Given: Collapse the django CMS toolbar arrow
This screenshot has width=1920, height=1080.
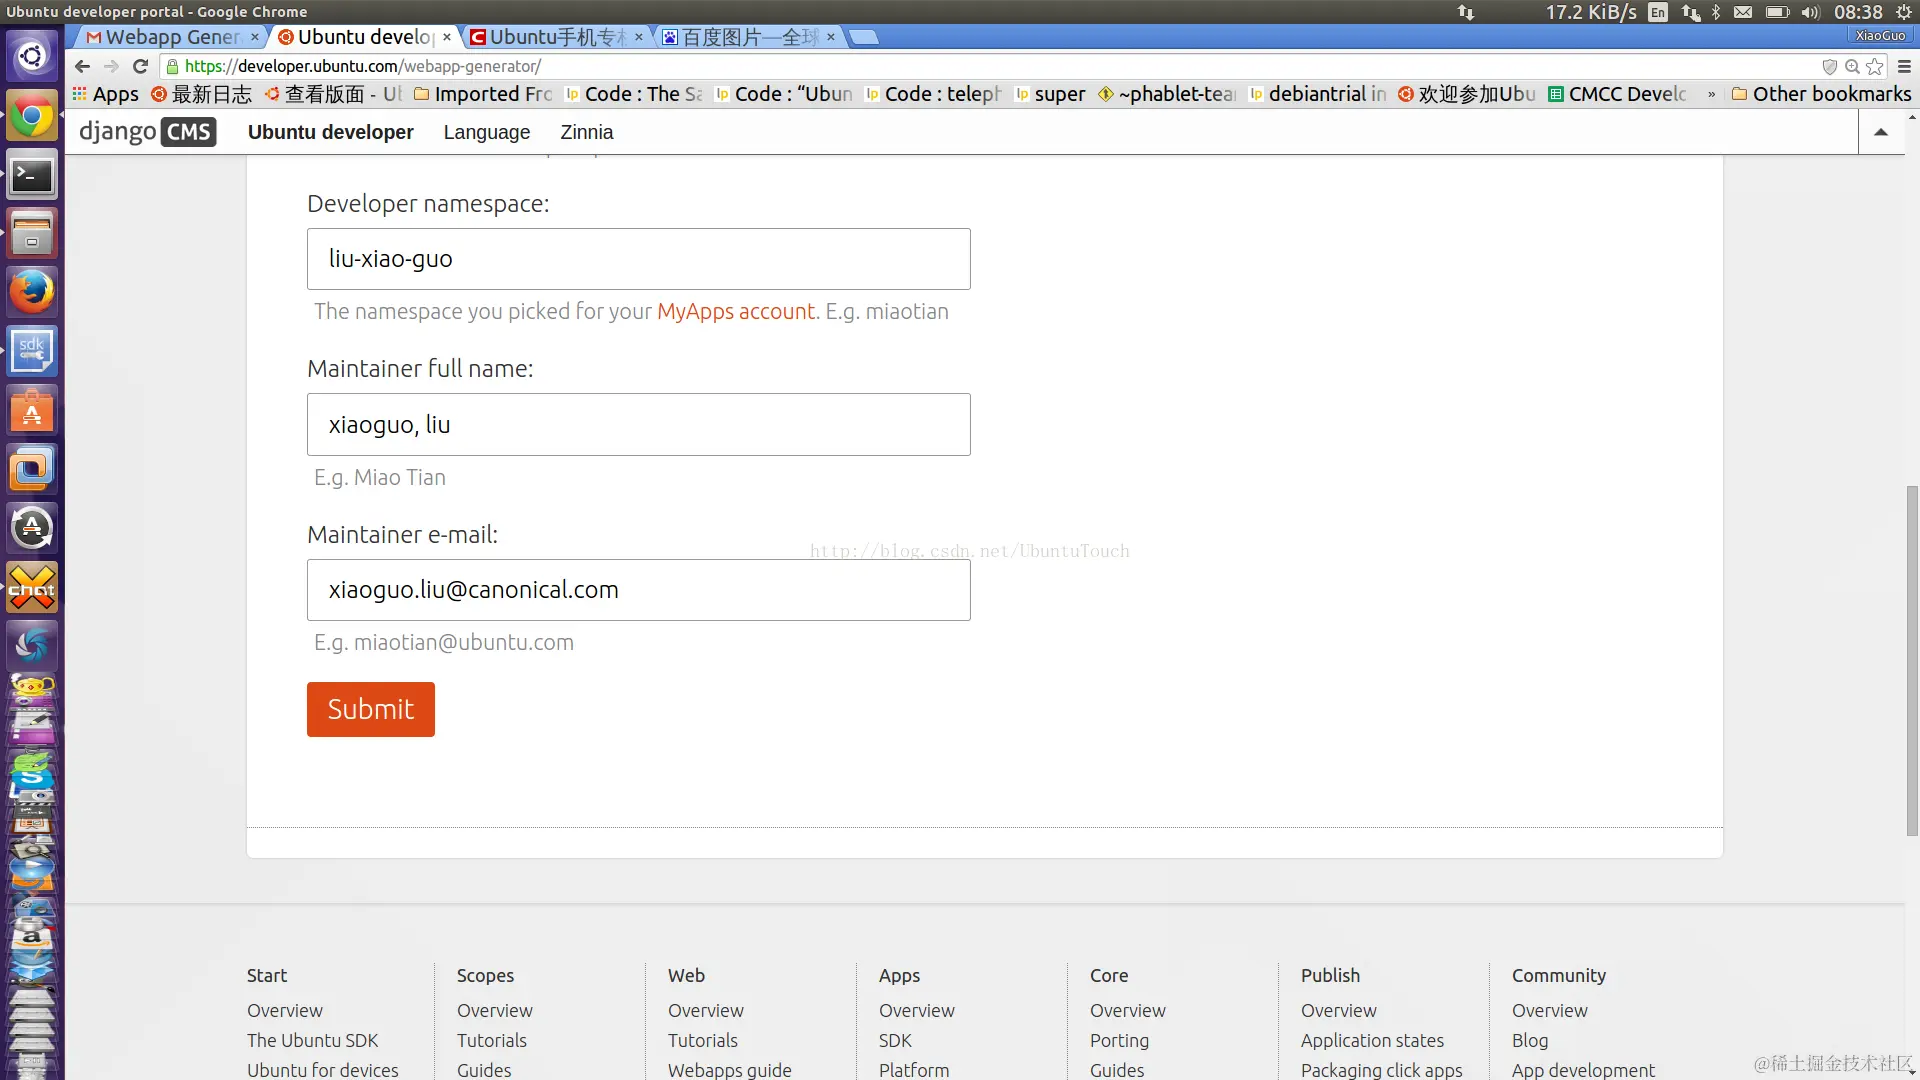Looking at the screenshot, I should click(x=1881, y=132).
